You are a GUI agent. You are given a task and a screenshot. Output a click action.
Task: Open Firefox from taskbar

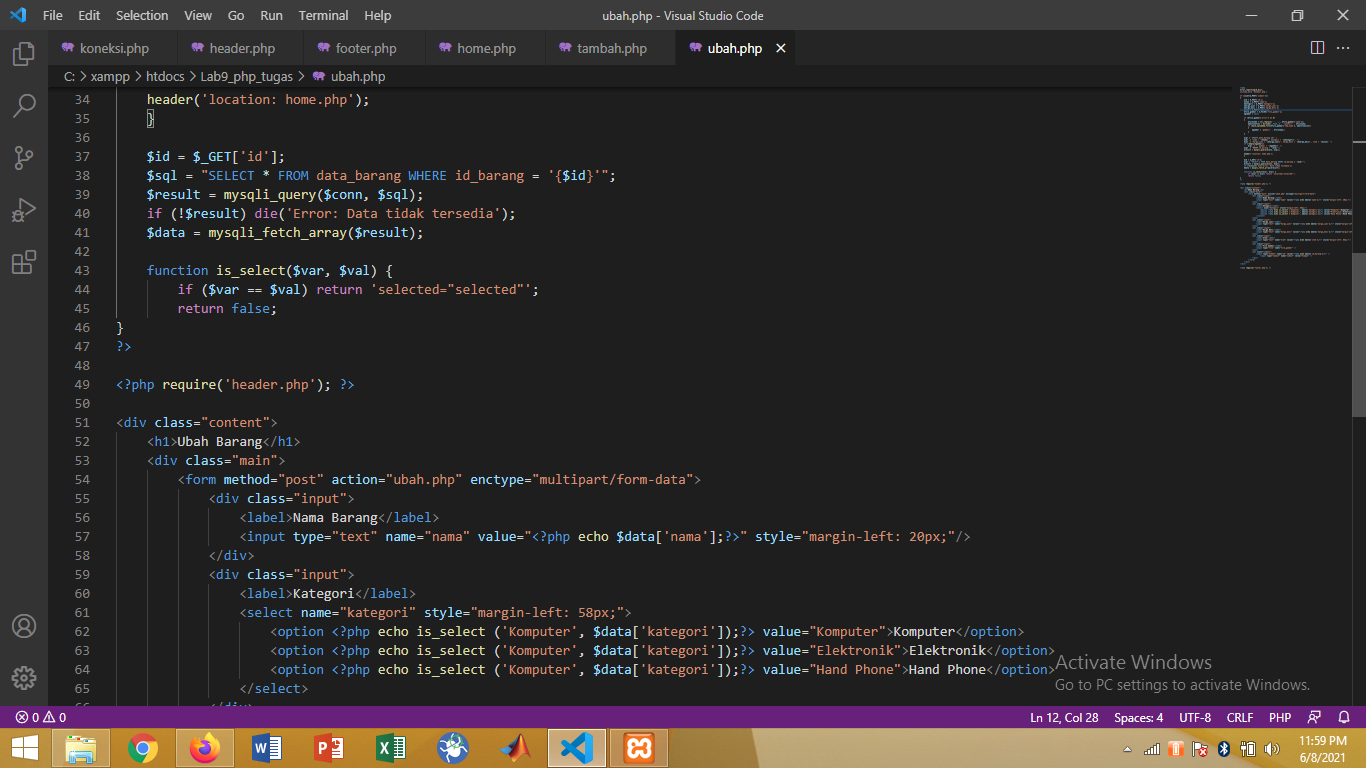(x=205, y=748)
